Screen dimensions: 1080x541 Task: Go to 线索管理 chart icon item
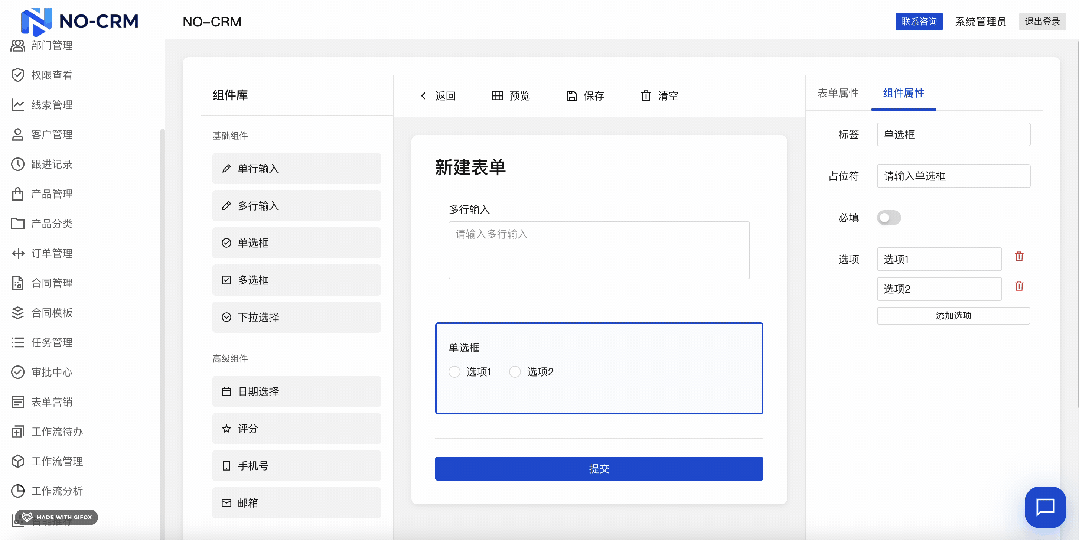pyautogui.click(x=42, y=105)
